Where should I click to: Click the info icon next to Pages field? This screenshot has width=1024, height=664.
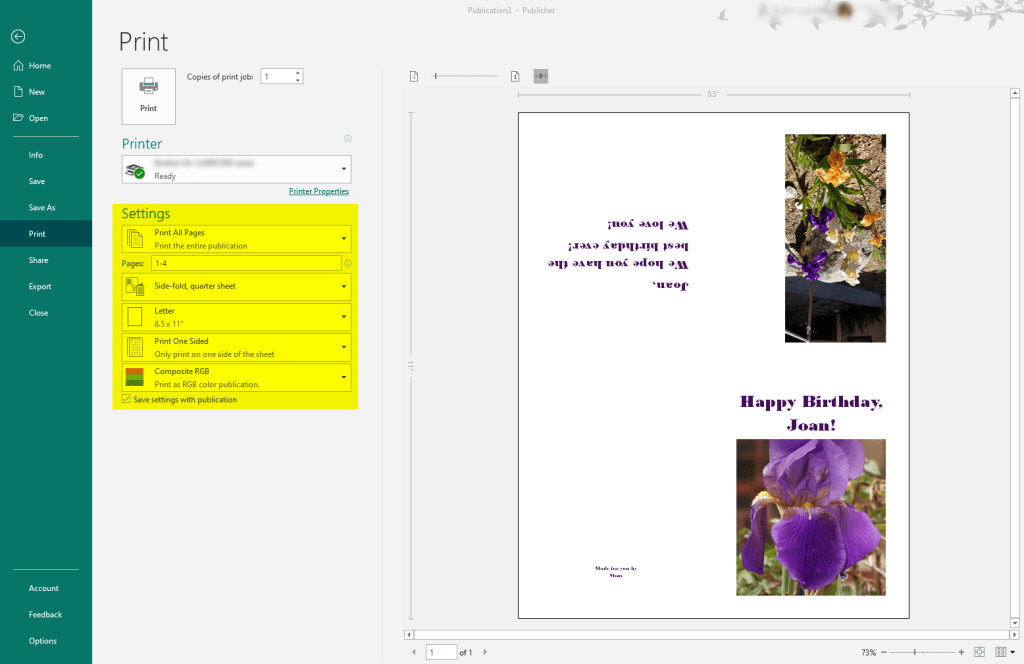coord(347,263)
